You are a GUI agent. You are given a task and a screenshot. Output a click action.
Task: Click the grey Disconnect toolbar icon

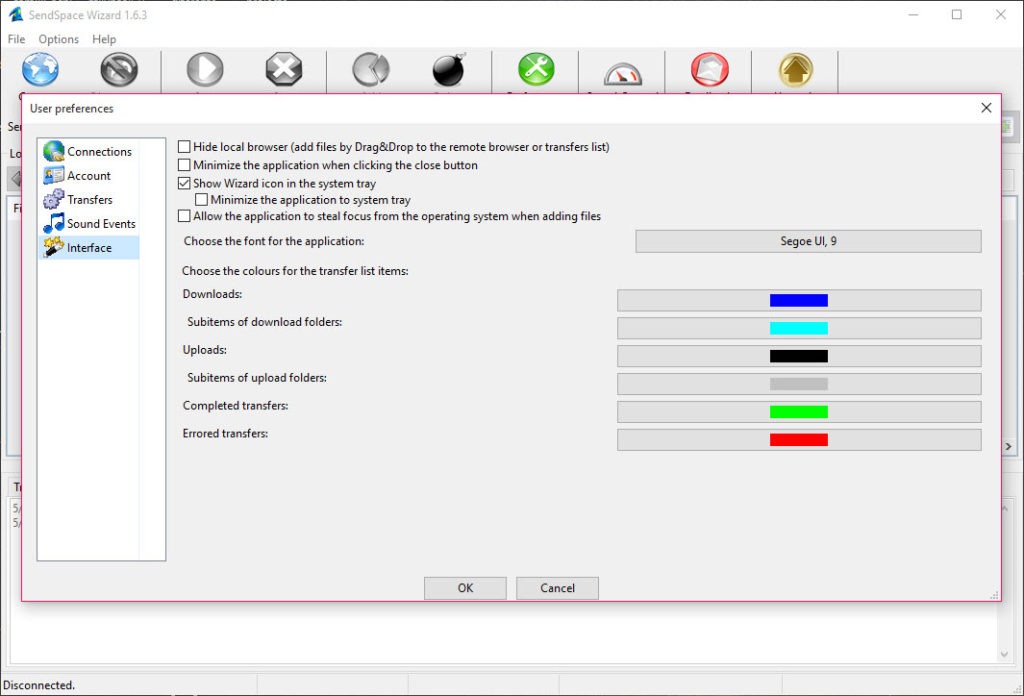(119, 69)
